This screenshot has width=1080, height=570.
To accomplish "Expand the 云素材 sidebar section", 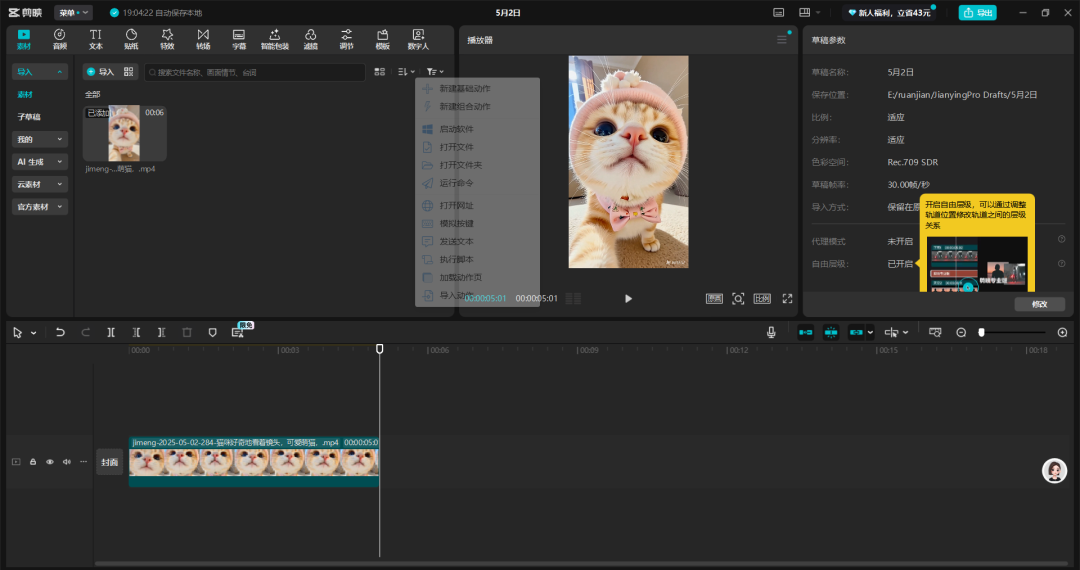I will tap(40, 184).
